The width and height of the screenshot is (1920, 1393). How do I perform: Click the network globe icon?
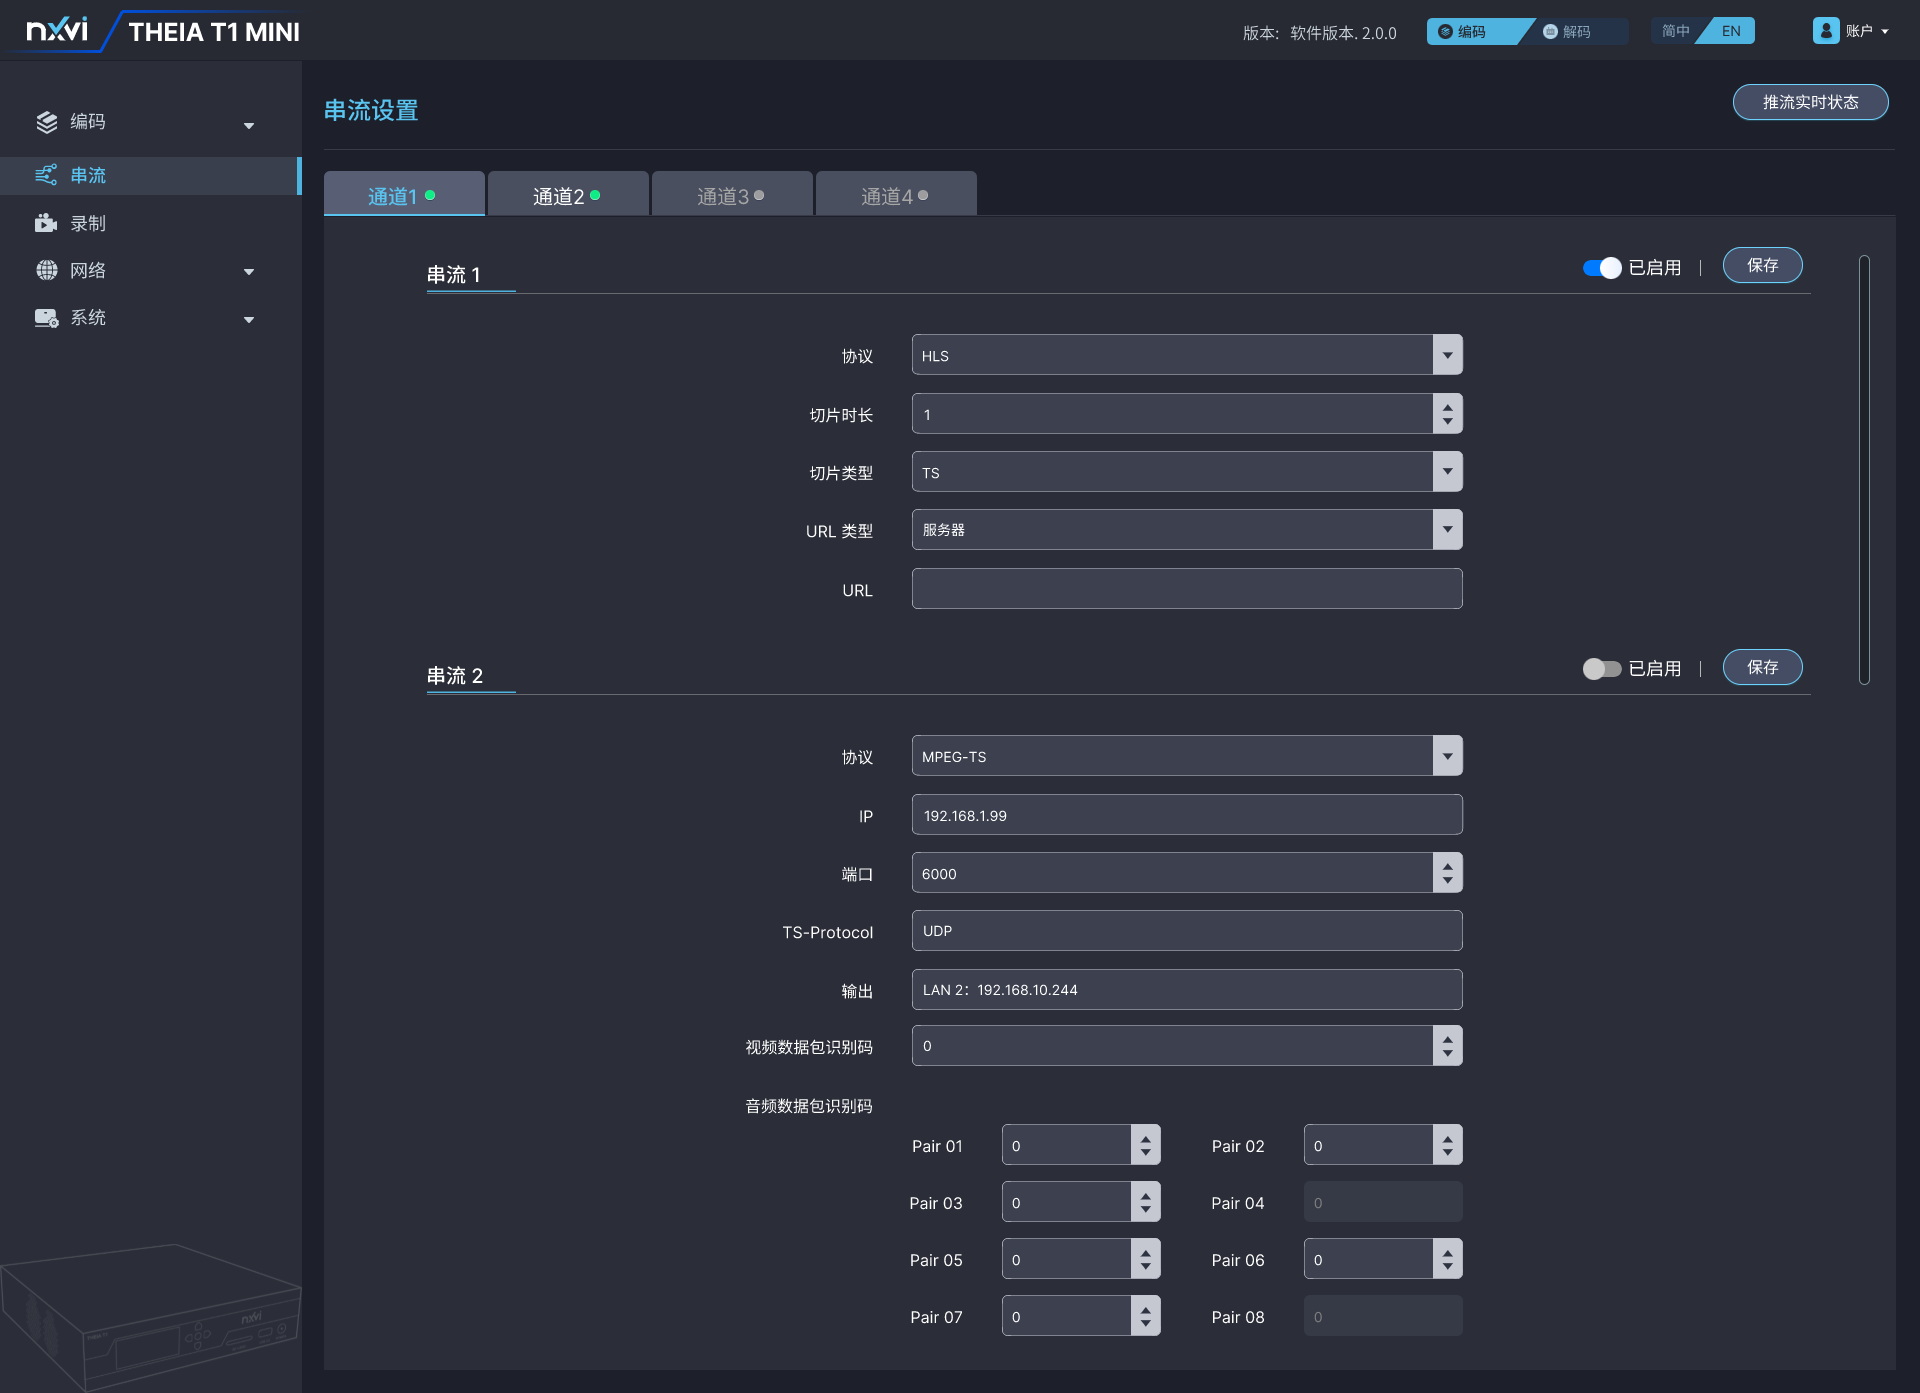tap(46, 270)
